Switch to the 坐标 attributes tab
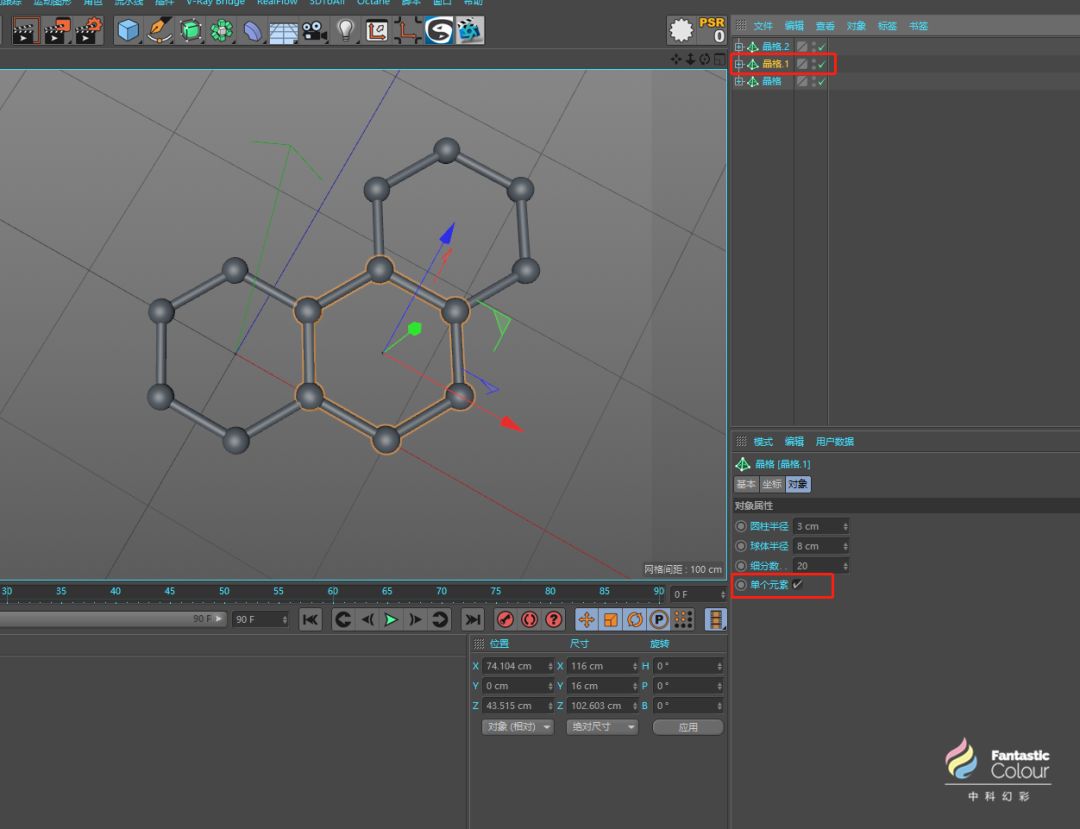Screen dimensions: 1080x829 coord(772,484)
